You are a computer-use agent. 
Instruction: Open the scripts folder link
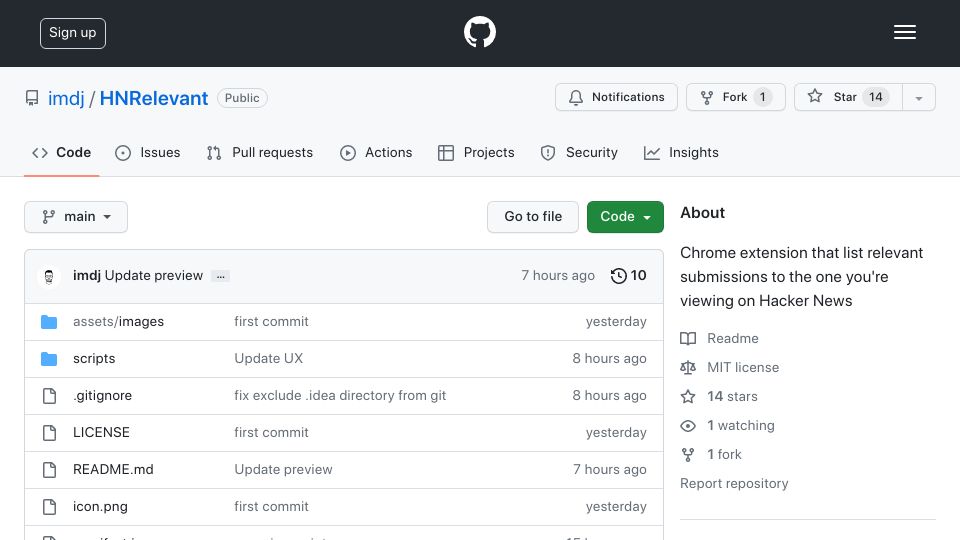click(94, 359)
